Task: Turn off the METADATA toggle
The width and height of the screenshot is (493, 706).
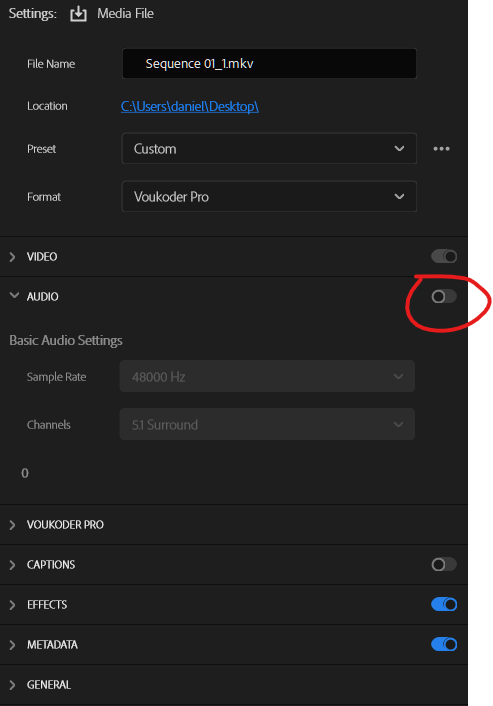Action: (x=444, y=644)
